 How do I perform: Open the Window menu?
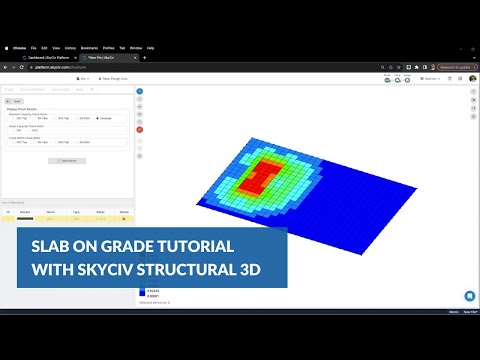136,48
